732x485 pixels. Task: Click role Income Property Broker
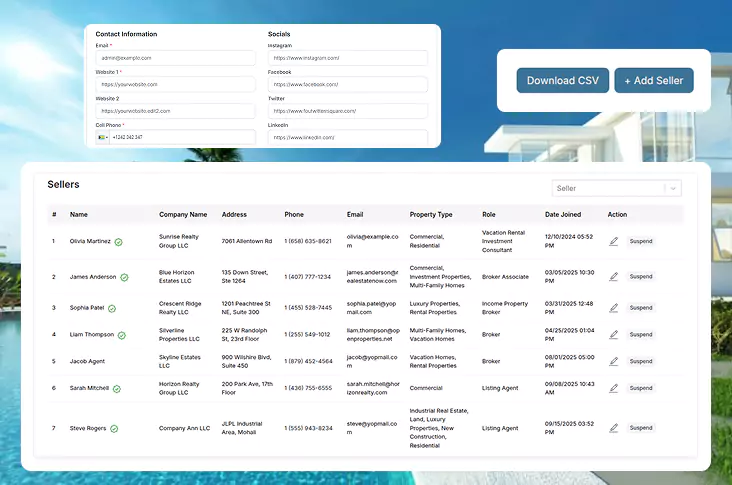click(x=505, y=308)
